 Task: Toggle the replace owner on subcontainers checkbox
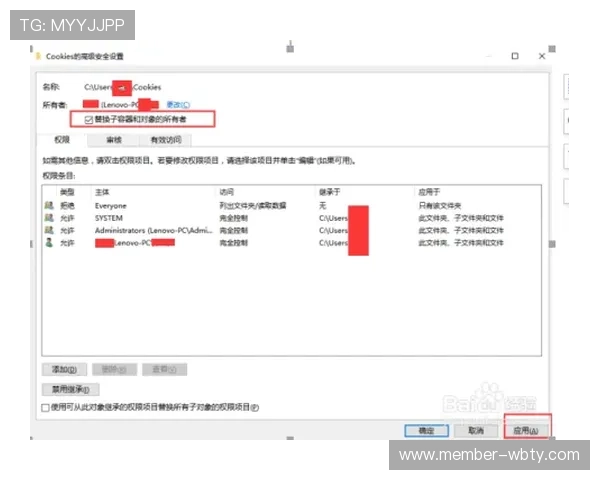(x=88, y=120)
